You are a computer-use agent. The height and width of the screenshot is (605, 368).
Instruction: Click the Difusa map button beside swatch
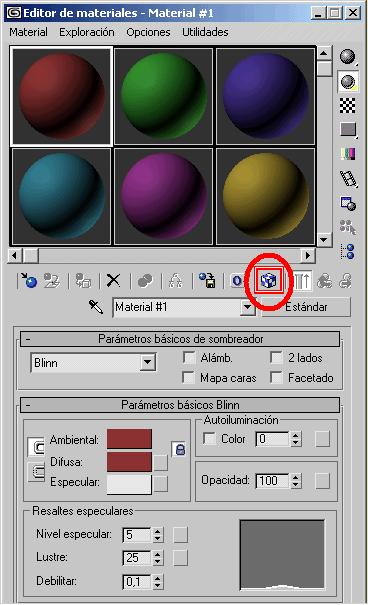click(160, 463)
